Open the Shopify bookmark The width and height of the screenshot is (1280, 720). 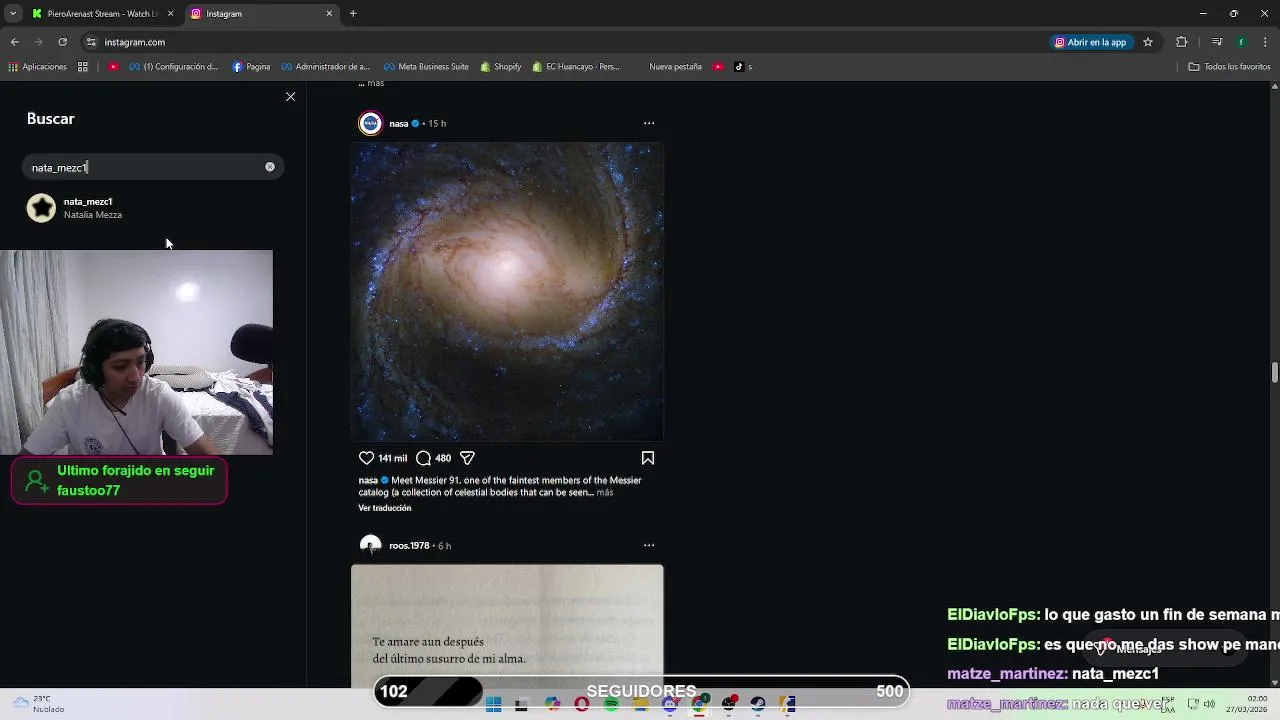(500, 67)
